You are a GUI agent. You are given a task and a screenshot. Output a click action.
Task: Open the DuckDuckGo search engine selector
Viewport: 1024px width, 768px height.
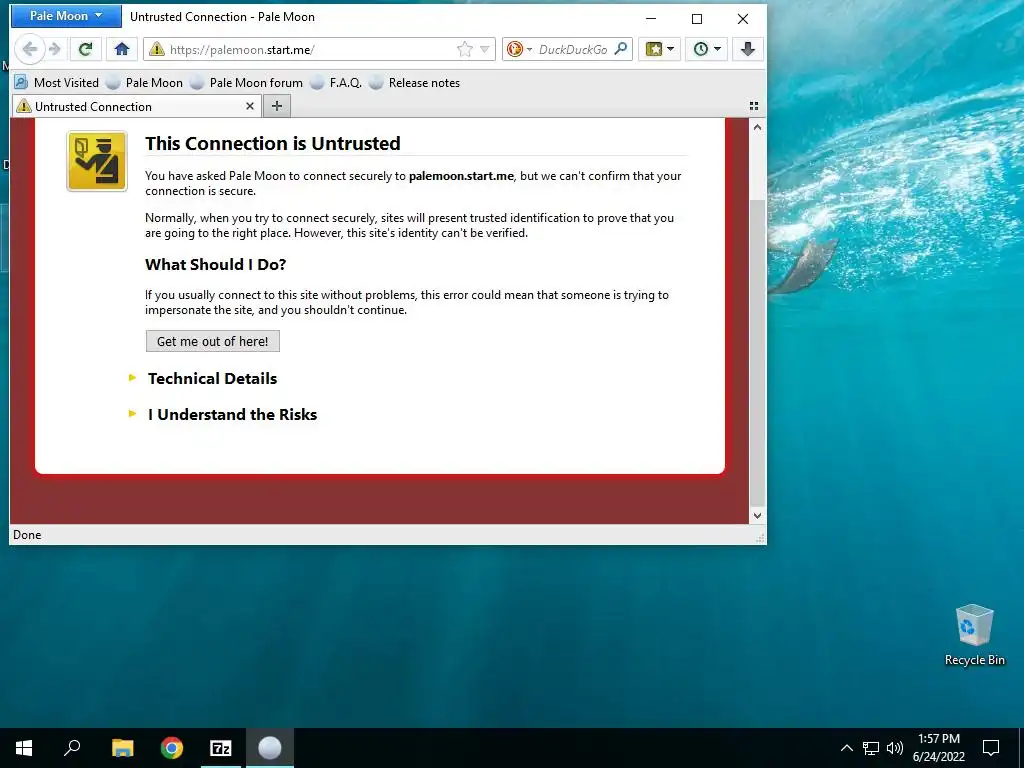click(520, 49)
